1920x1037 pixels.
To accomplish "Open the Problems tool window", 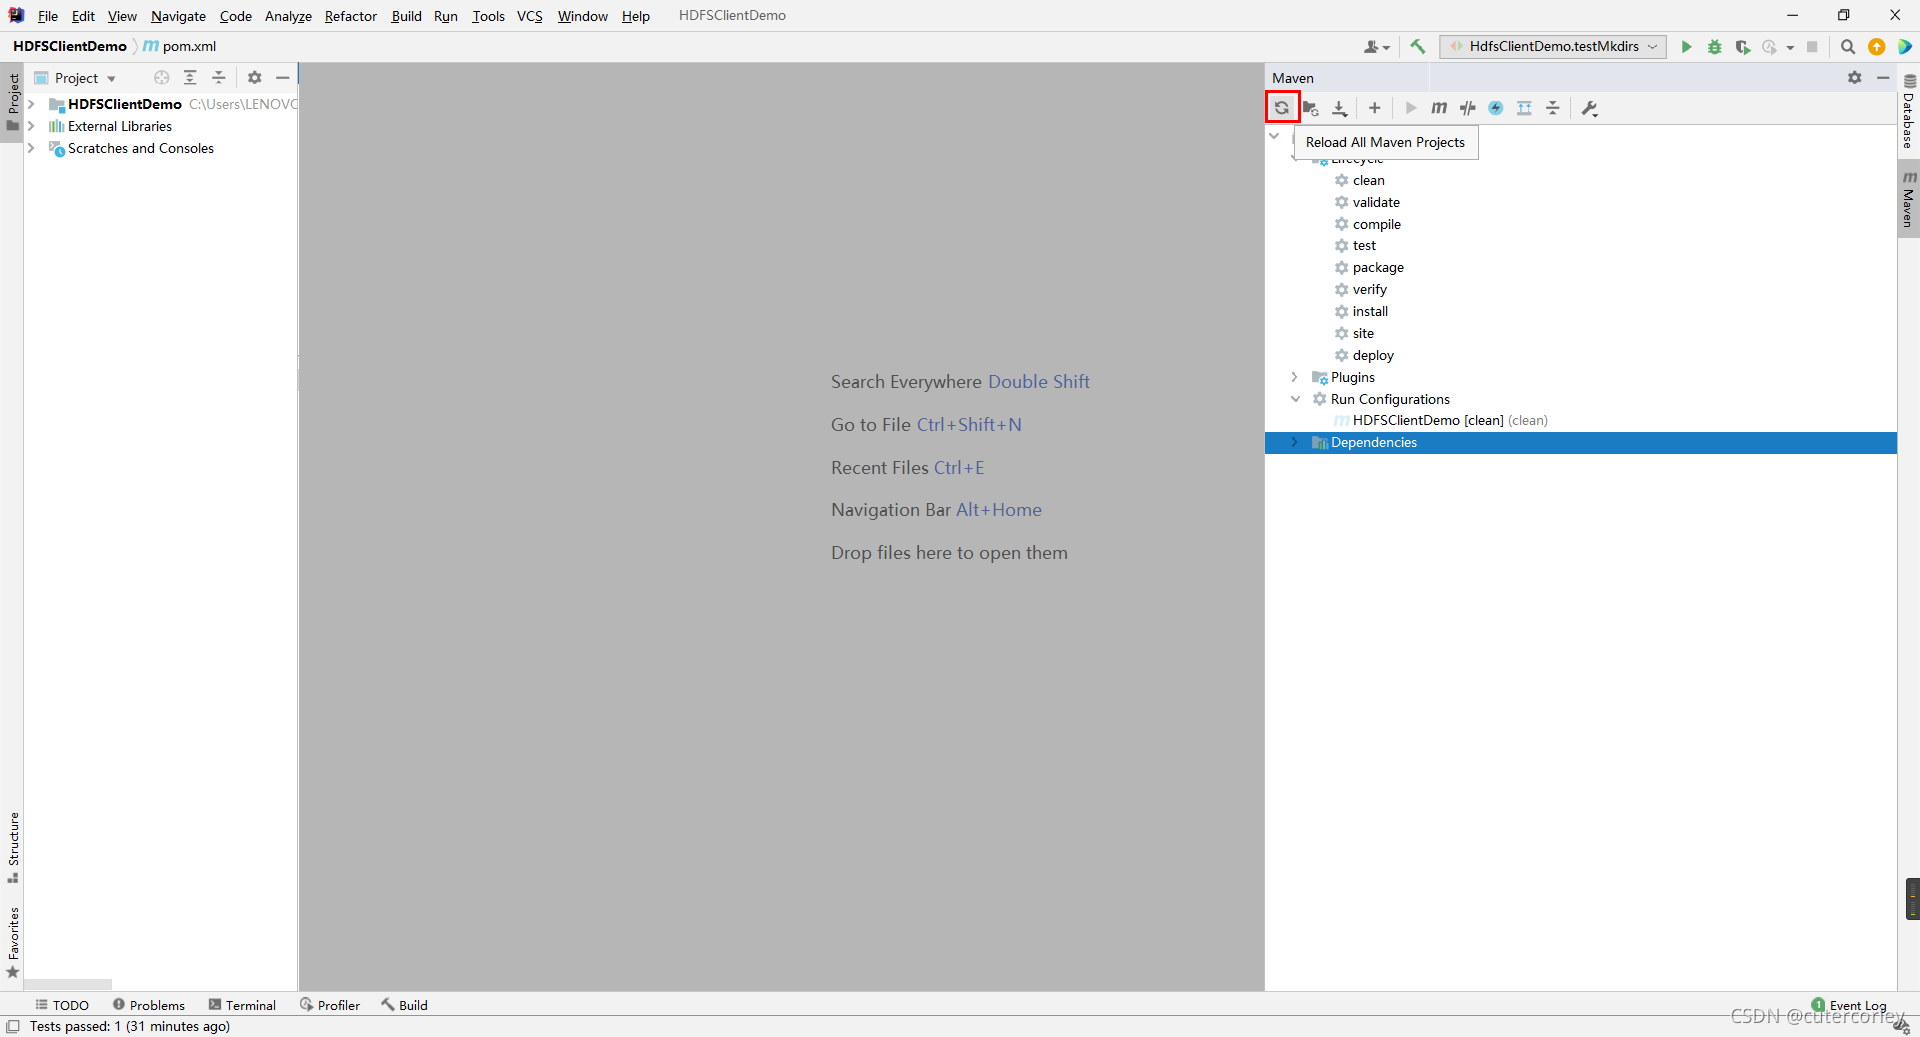I will point(149,1005).
